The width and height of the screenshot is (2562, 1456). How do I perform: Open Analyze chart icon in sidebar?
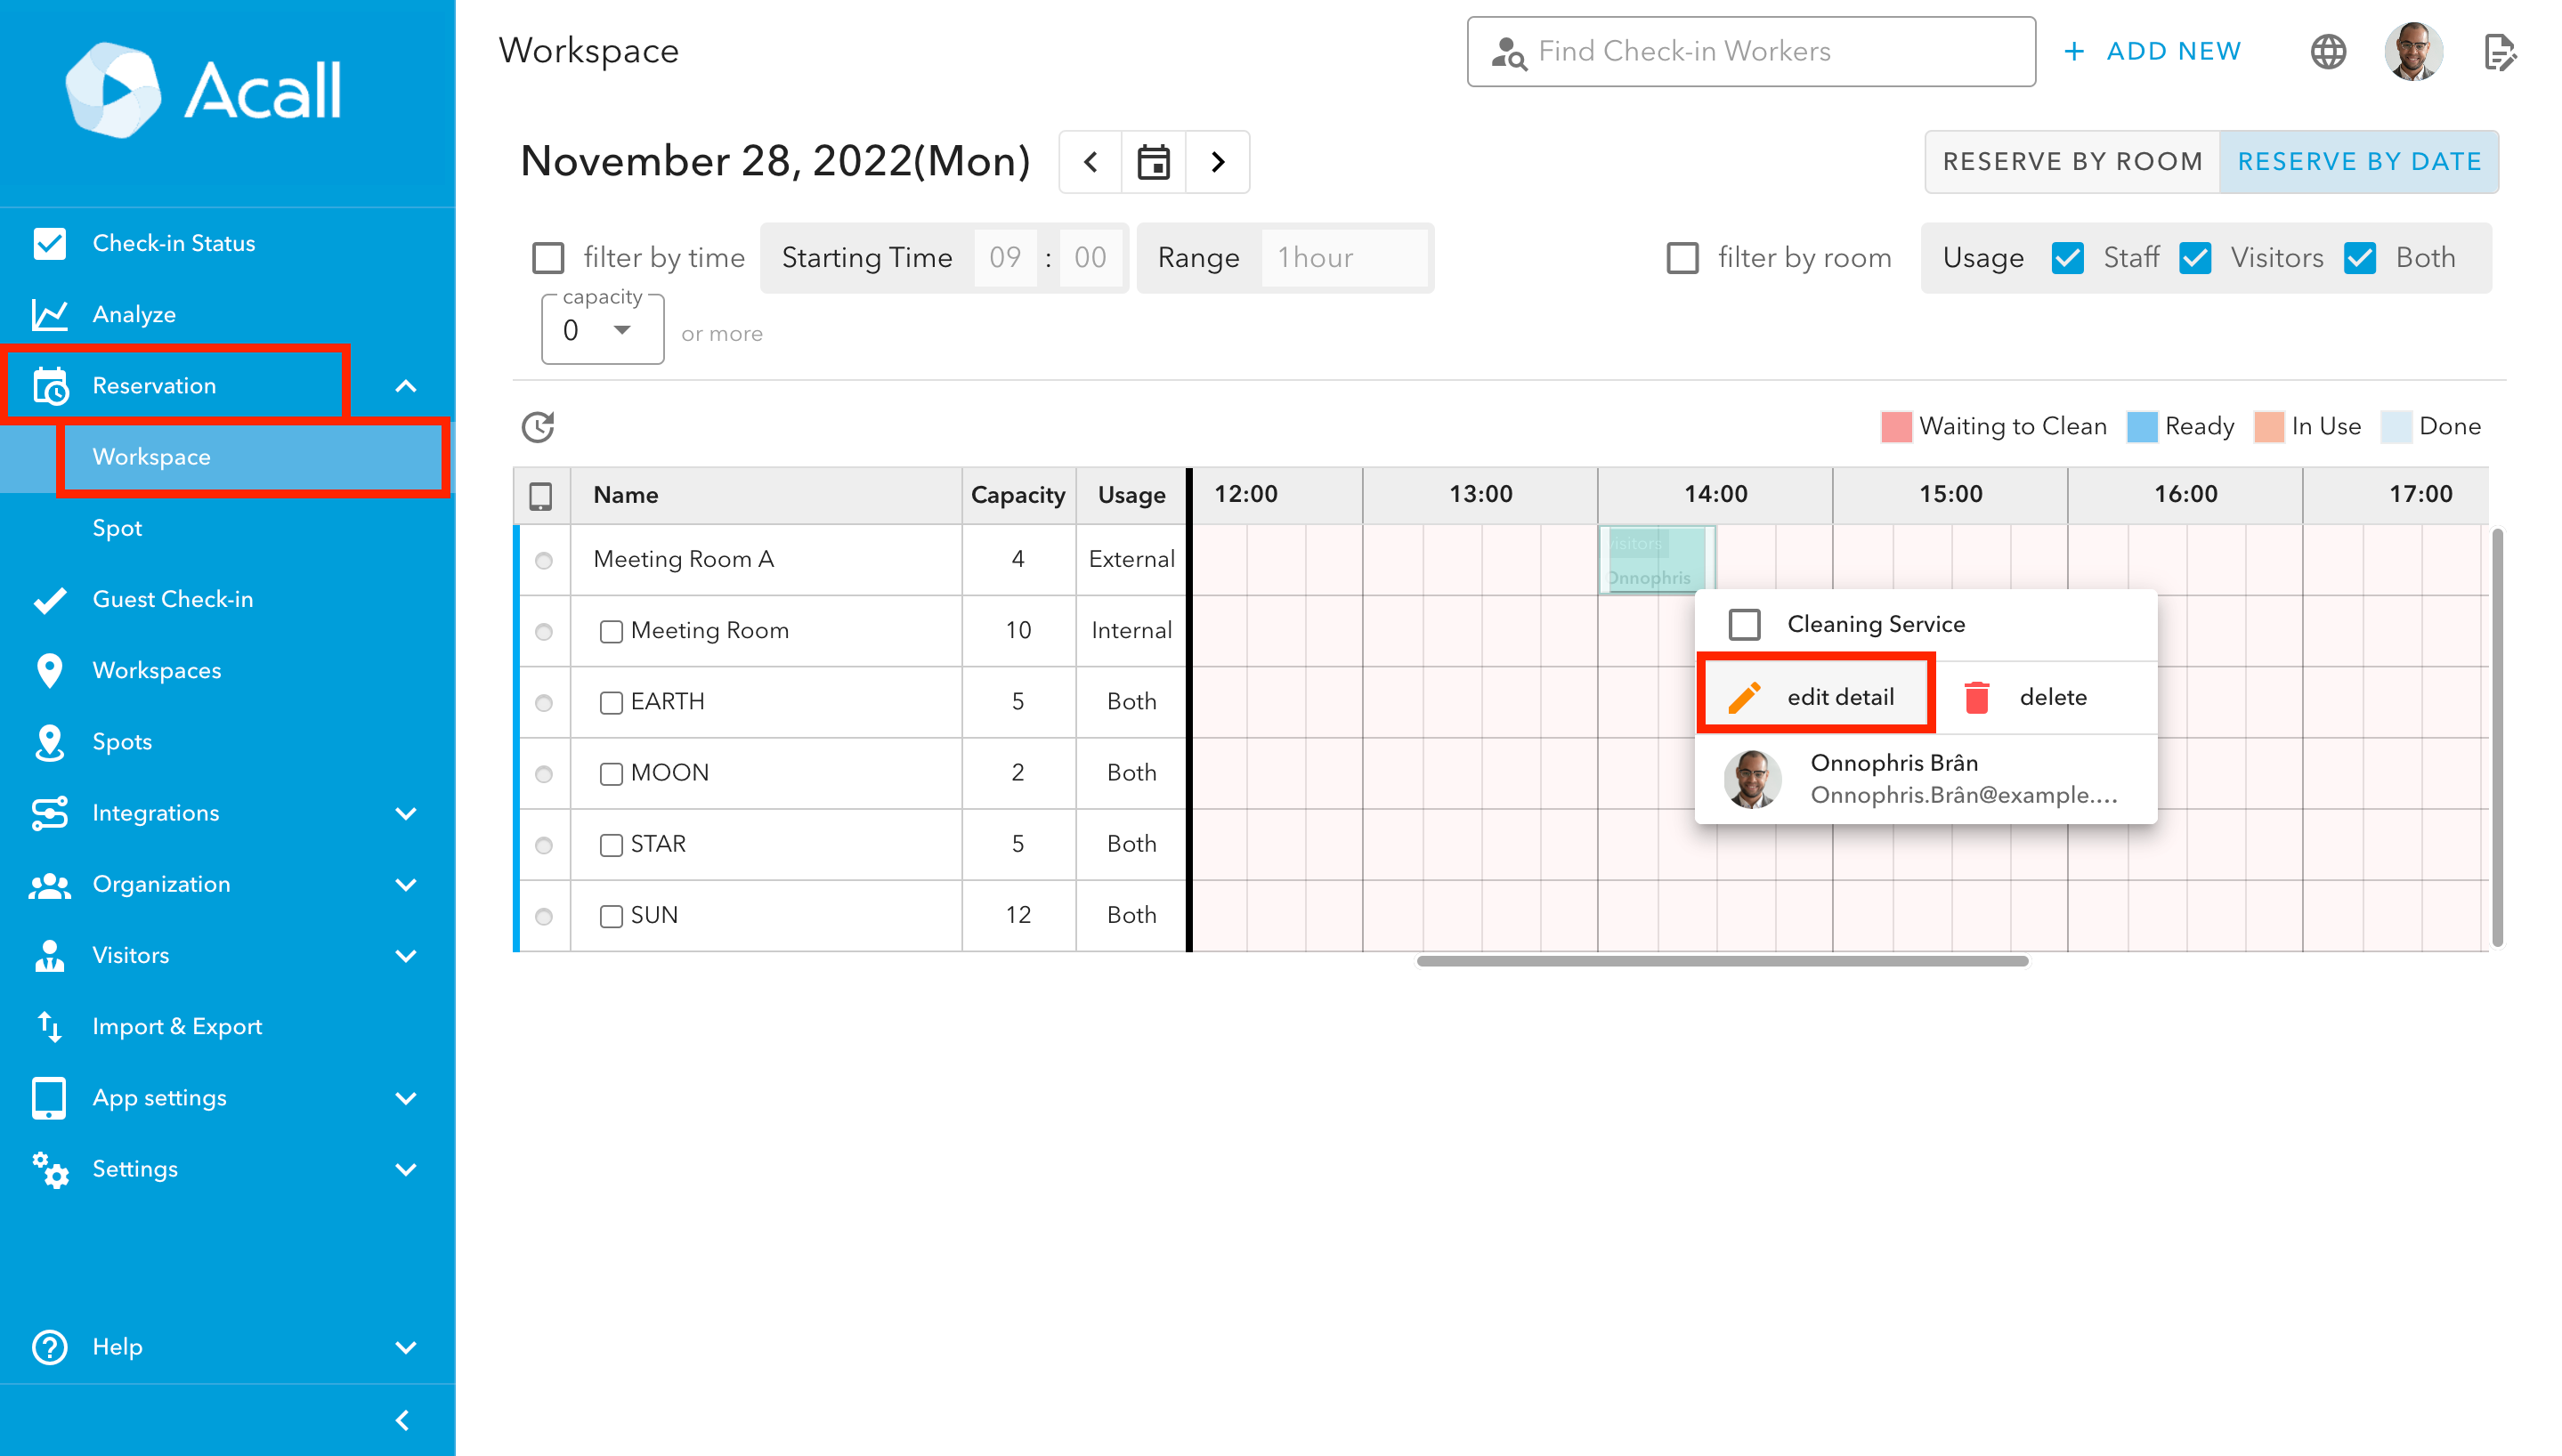49,314
